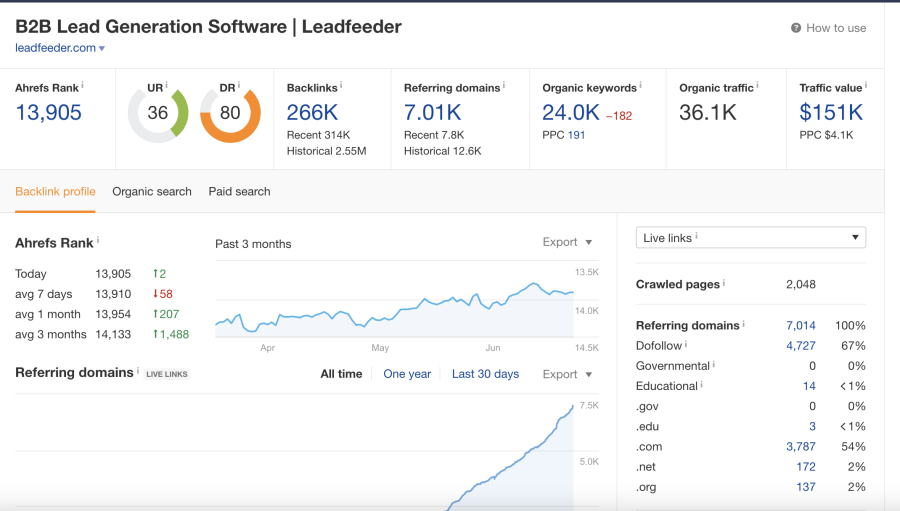The image size is (900, 511).
Task: Click info icon next to Educational
Action: tap(702, 384)
